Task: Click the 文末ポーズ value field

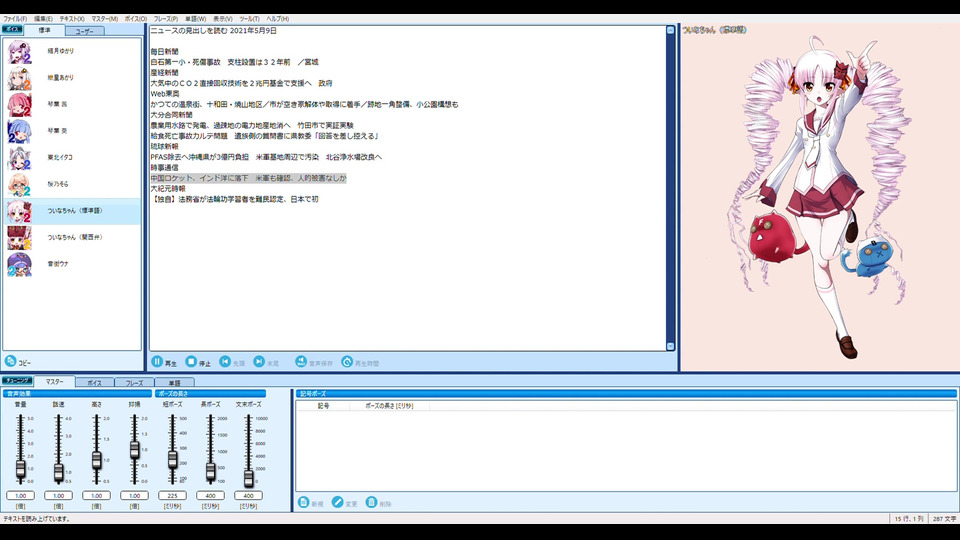Action: (x=249, y=495)
